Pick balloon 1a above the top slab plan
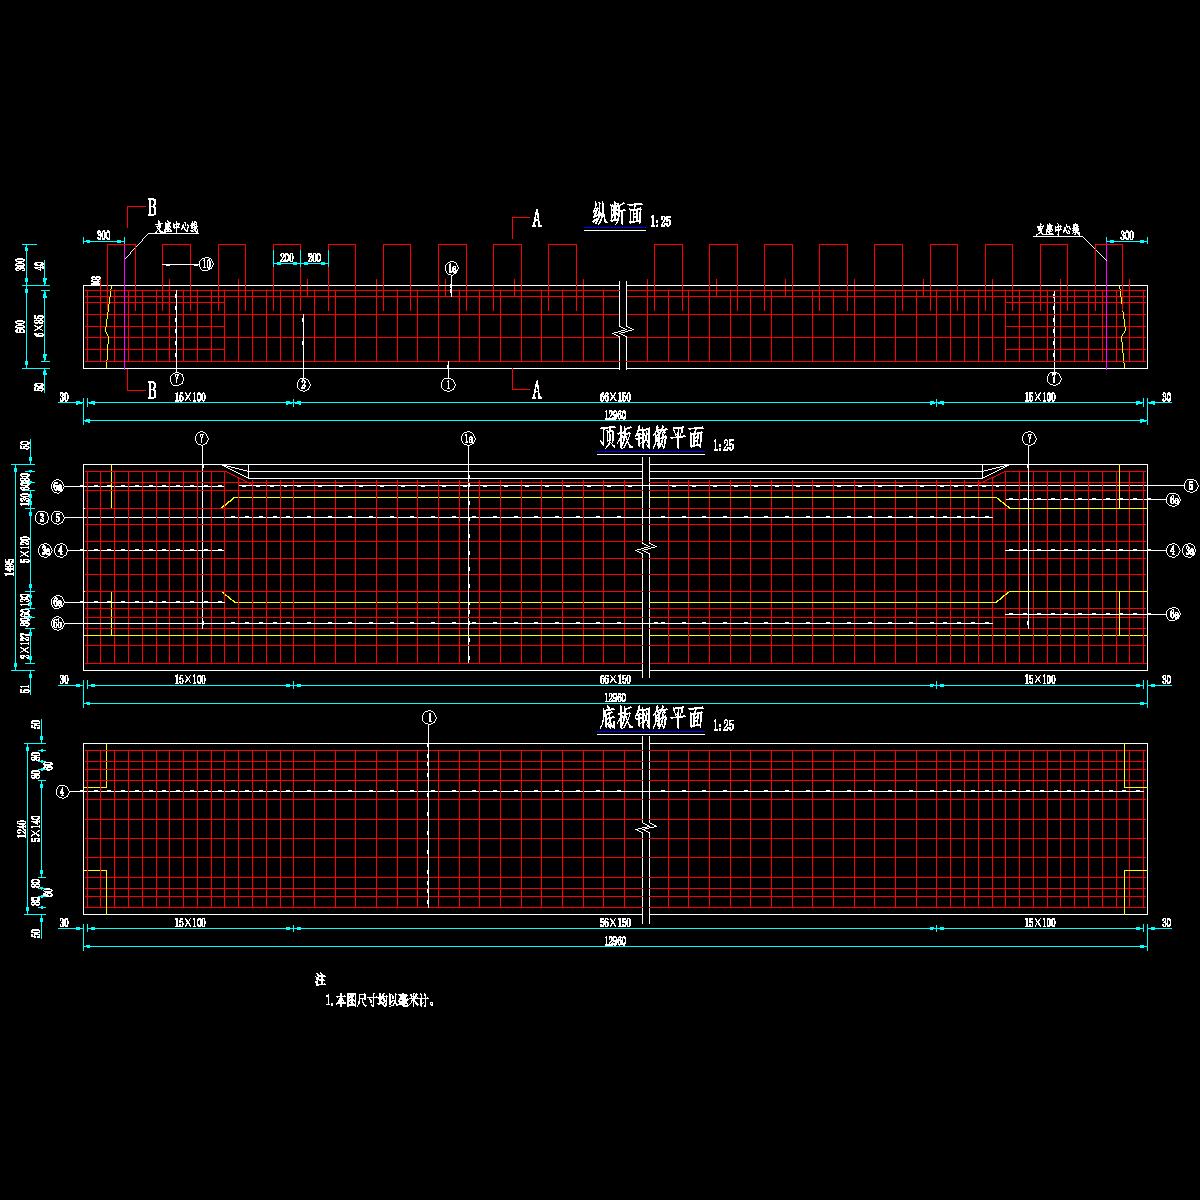 pyautogui.click(x=468, y=438)
